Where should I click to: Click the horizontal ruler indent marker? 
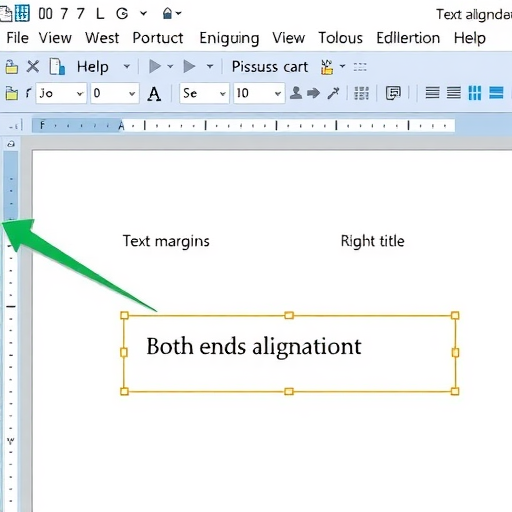121,126
